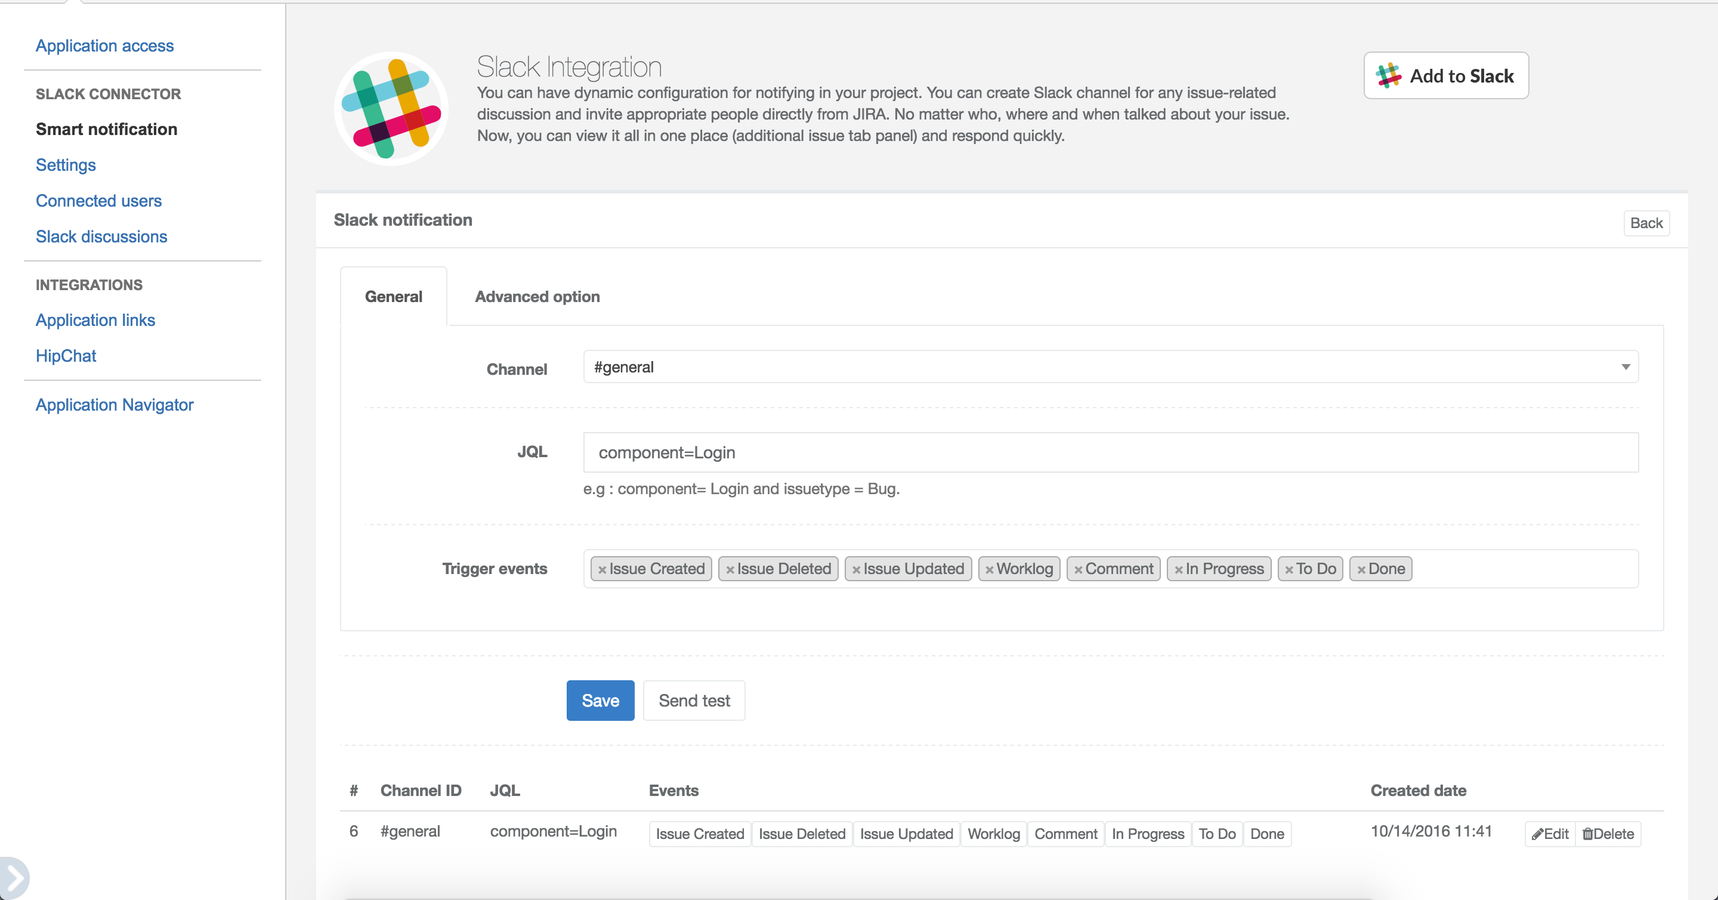Select Smart notification in the sidebar

[107, 129]
